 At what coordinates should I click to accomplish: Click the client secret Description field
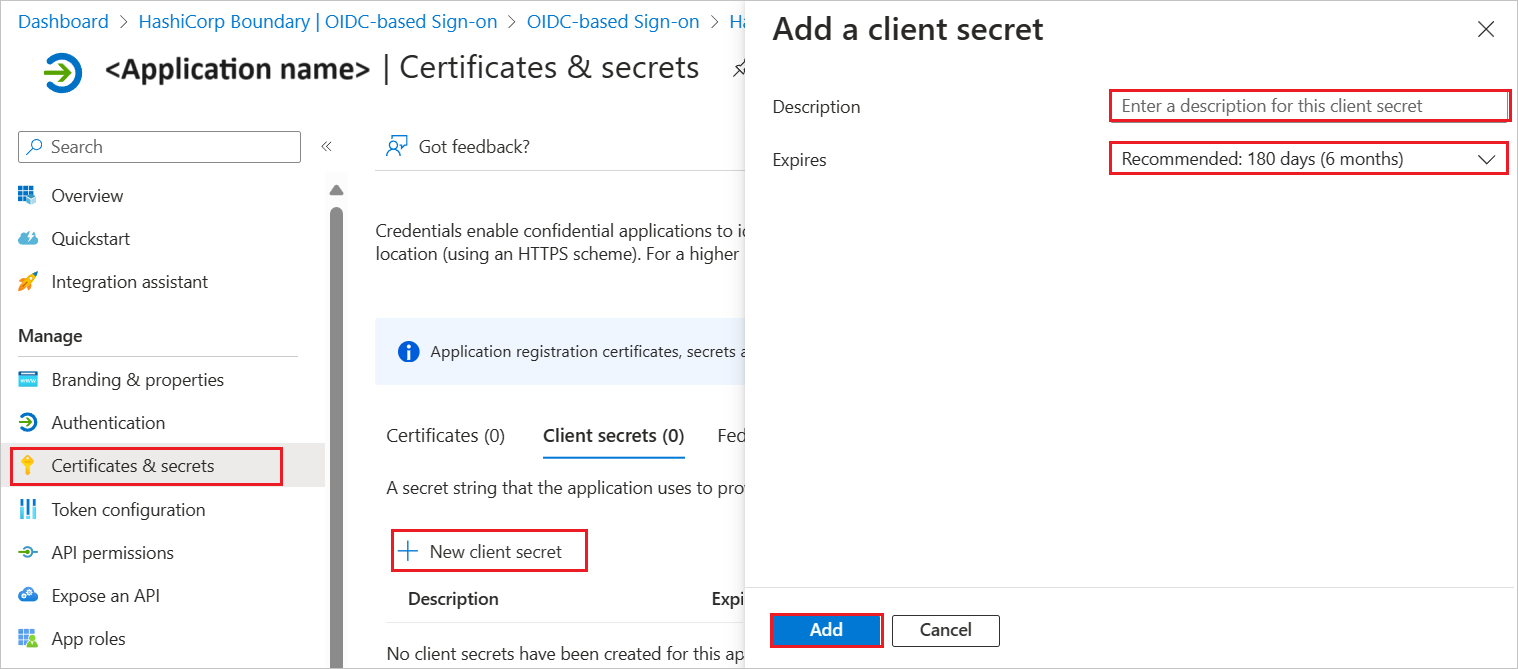point(1309,105)
